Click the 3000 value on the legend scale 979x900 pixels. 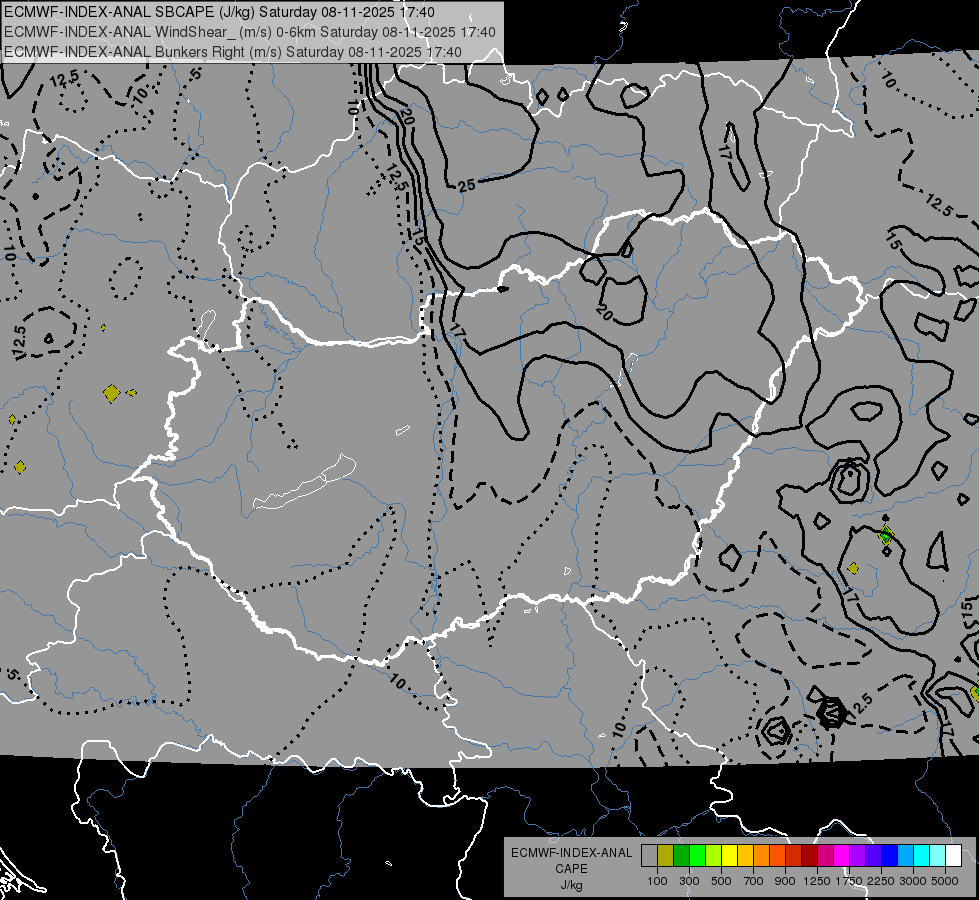913,881
